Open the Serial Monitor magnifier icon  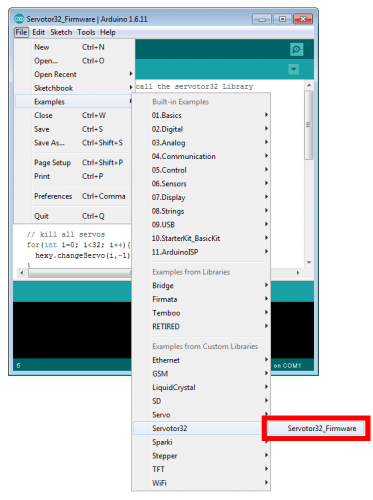[x=296, y=50]
